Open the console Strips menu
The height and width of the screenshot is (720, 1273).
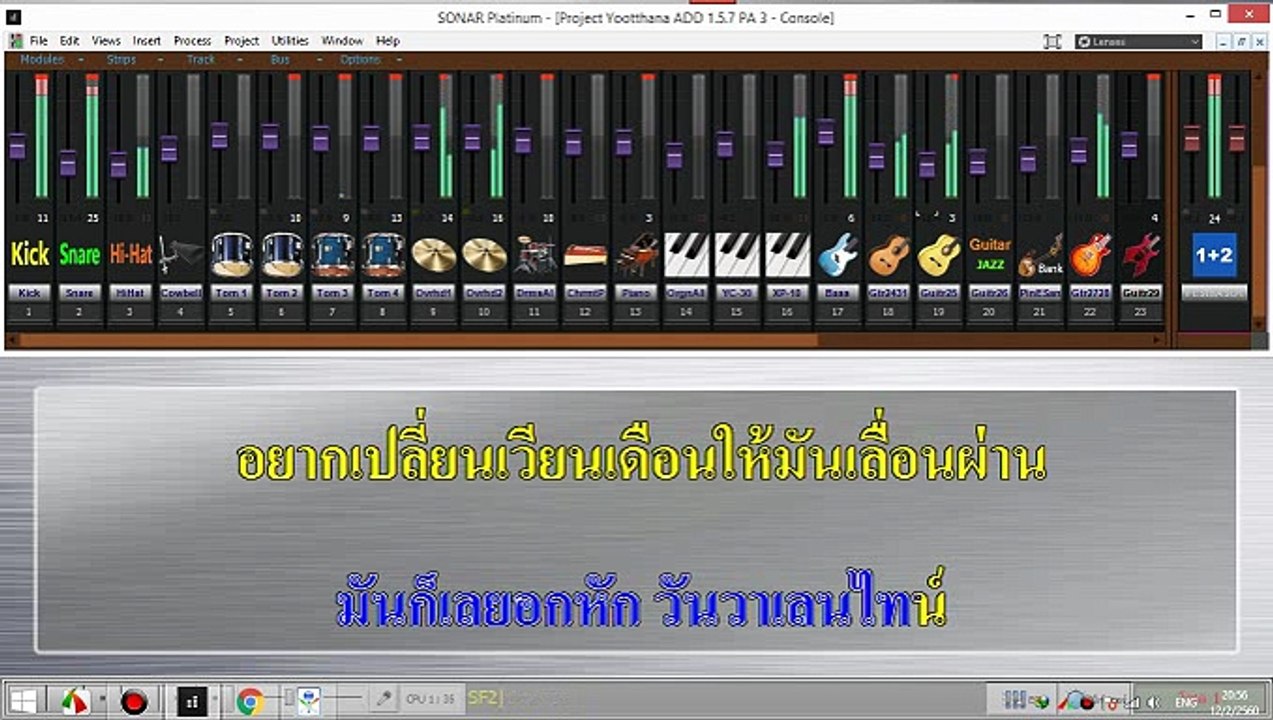point(121,60)
